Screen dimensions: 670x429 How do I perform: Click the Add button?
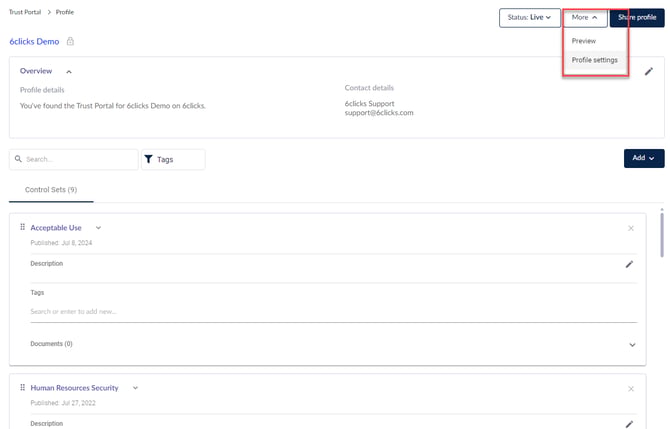tap(643, 158)
